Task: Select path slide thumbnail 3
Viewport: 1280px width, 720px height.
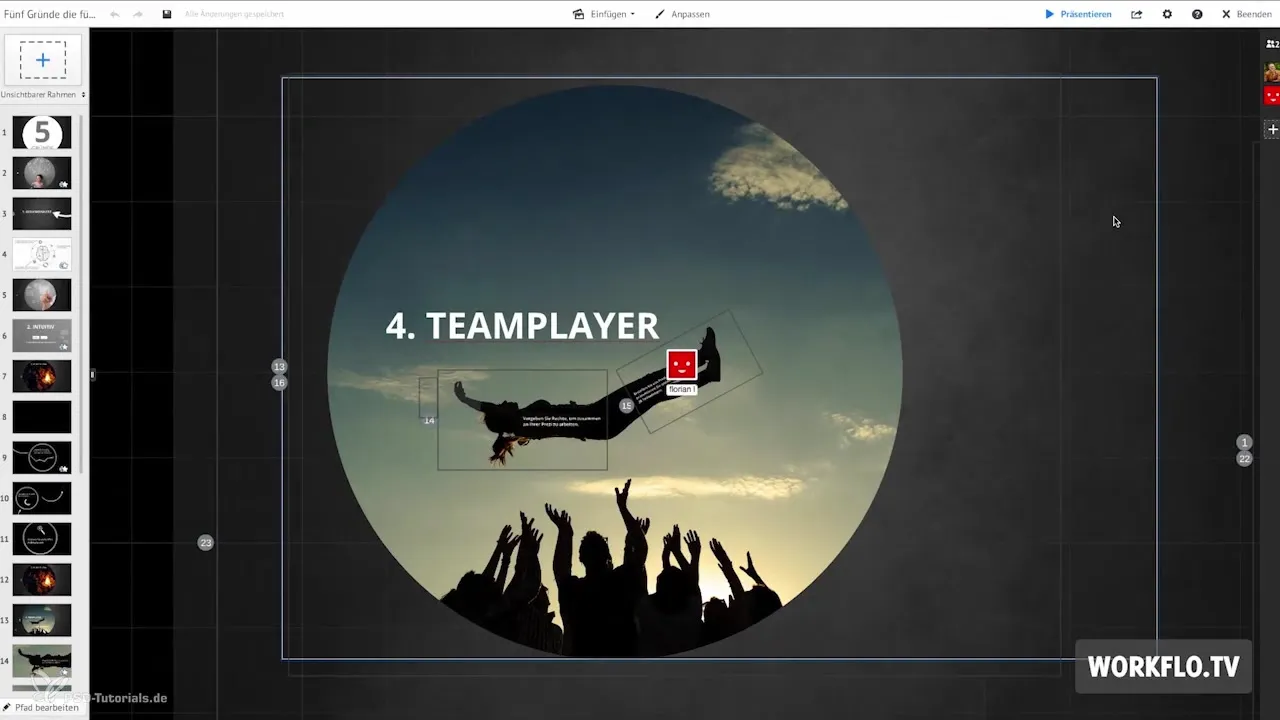Action: coord(42,214)
